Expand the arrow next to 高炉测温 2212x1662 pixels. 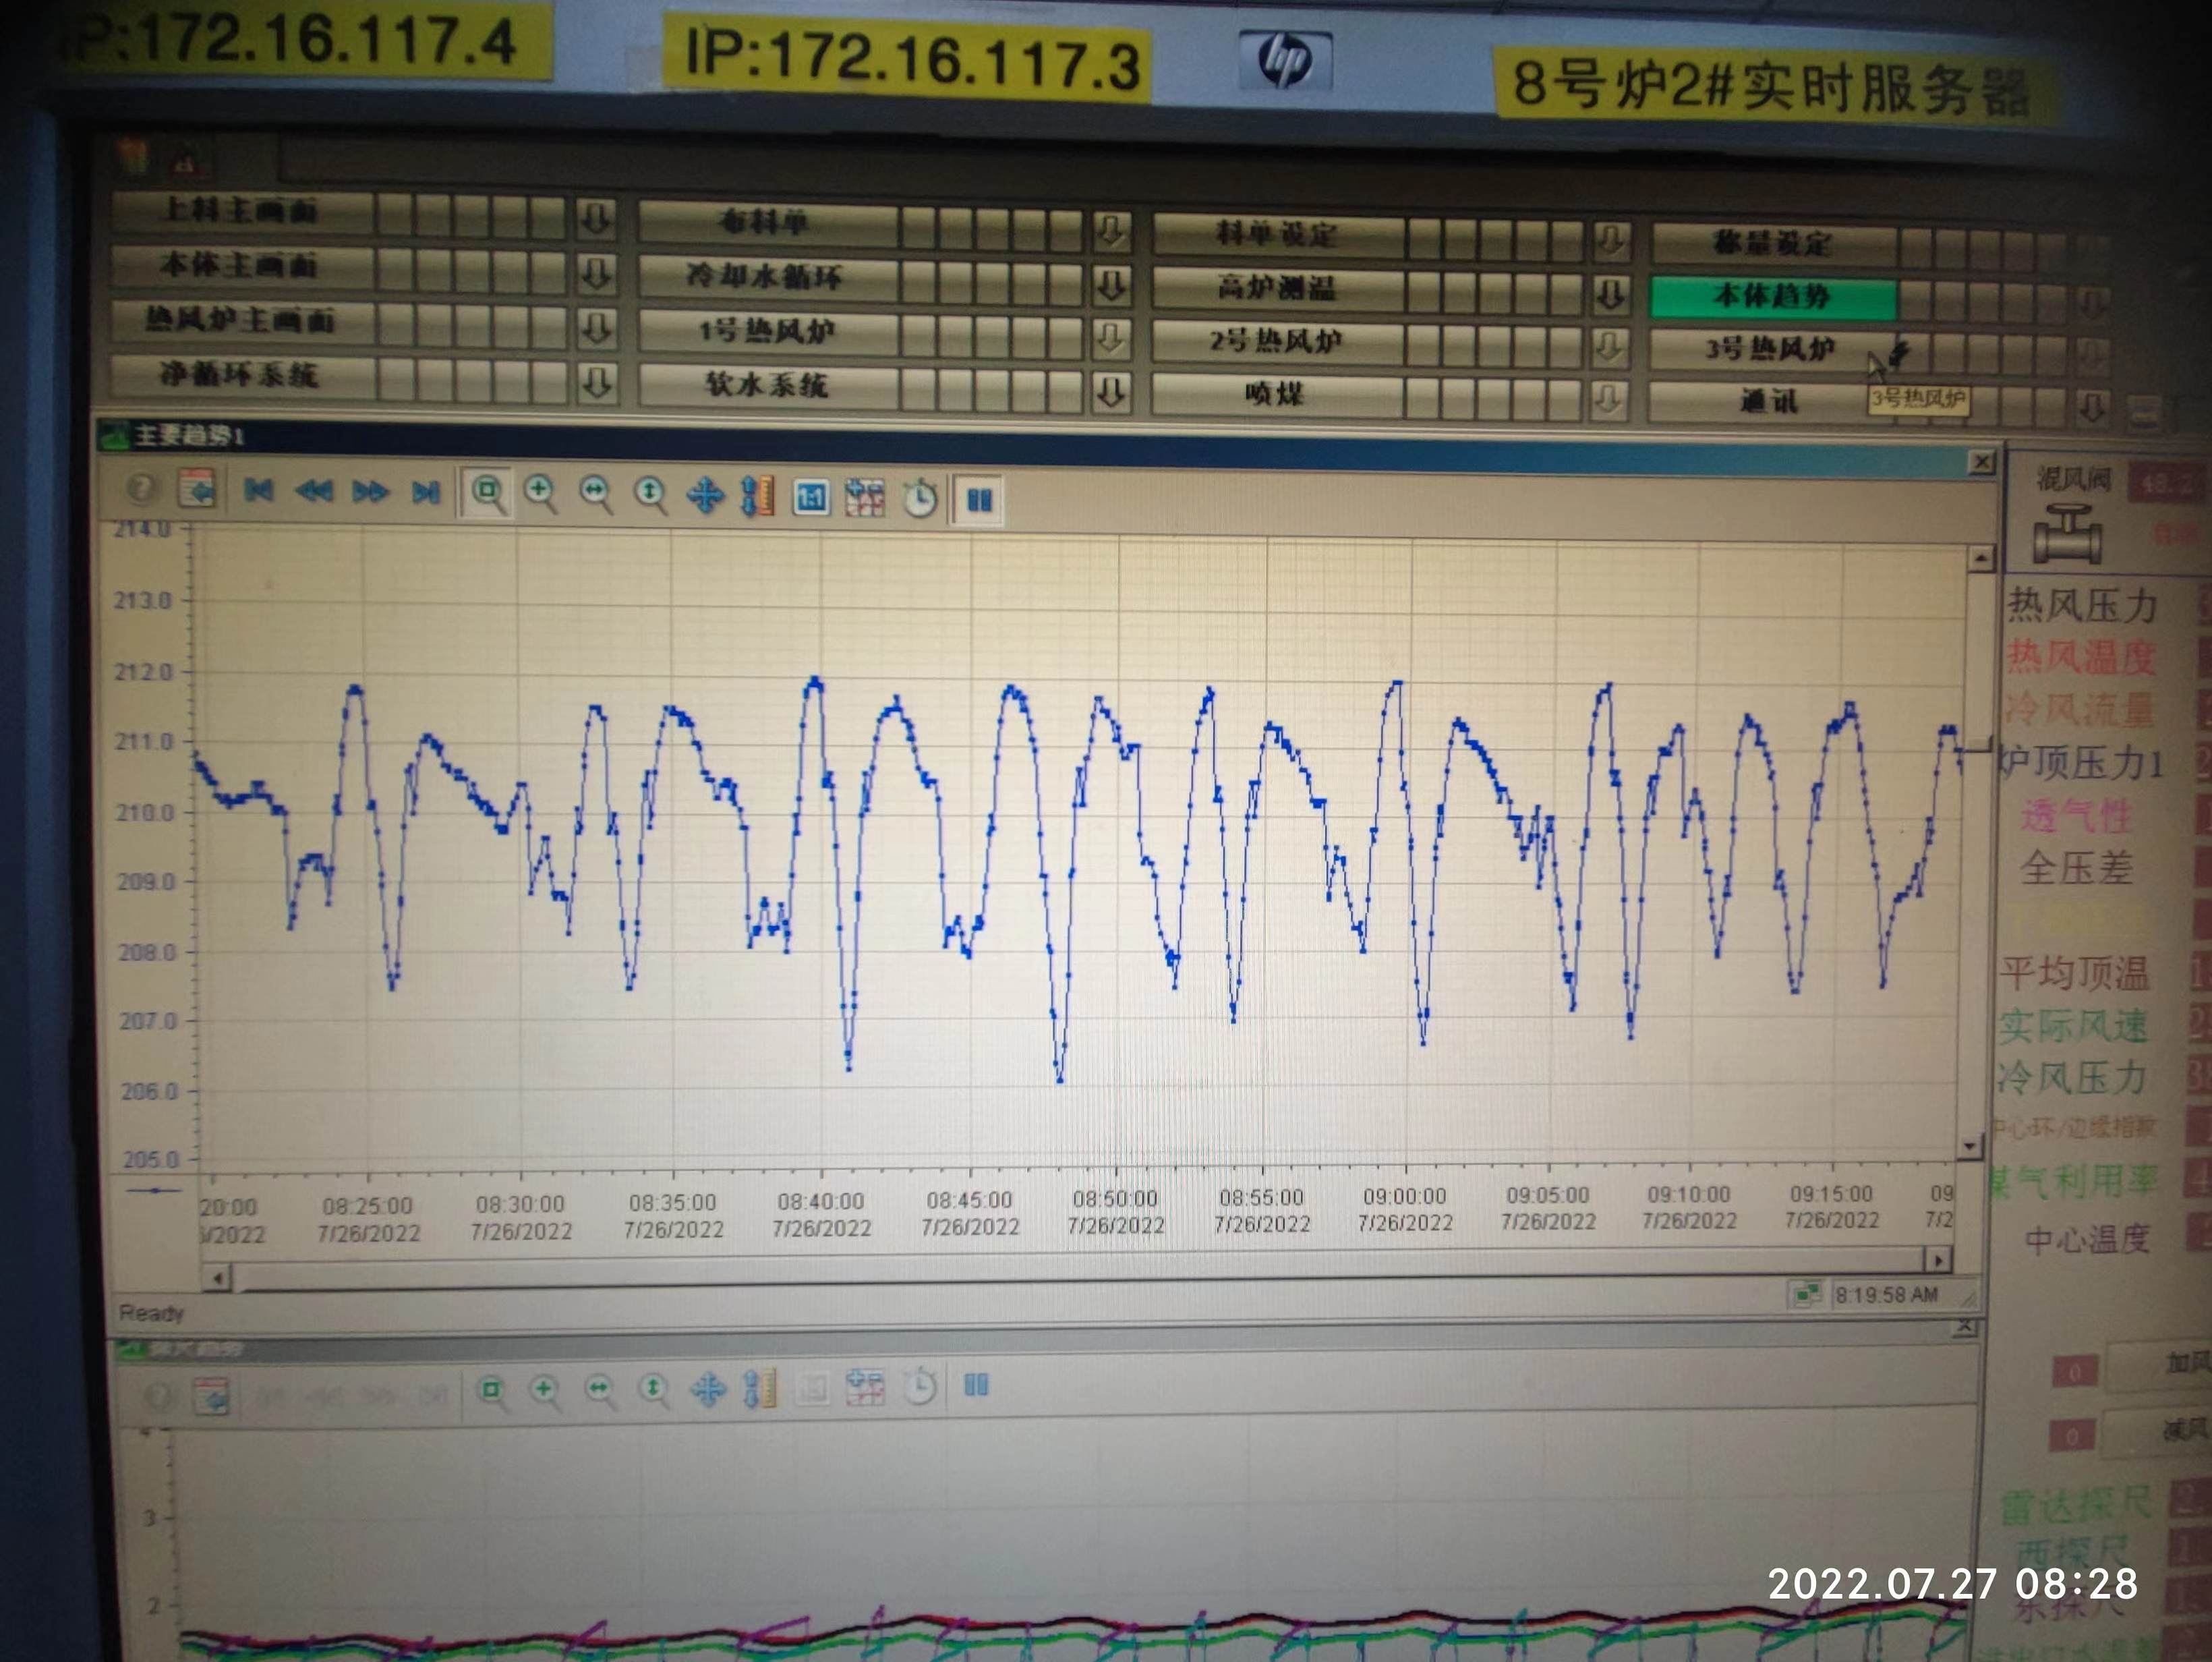click(x=1609, y=294)
